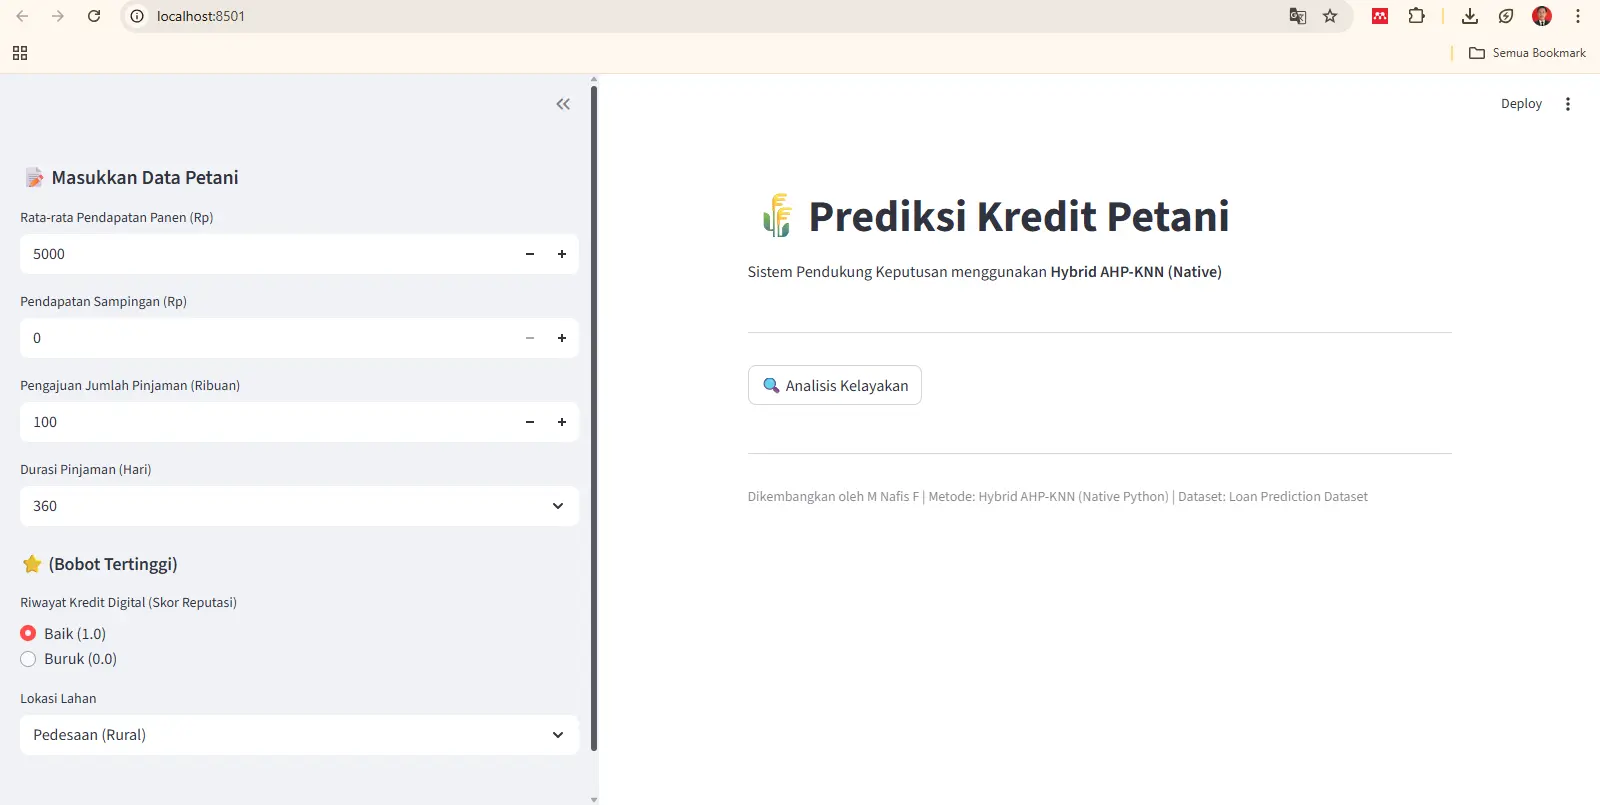The height and width of the screenshot is (805, 1600).
Task: Collapse the sidebar with the double chevron
Action: tap(563, 104)
